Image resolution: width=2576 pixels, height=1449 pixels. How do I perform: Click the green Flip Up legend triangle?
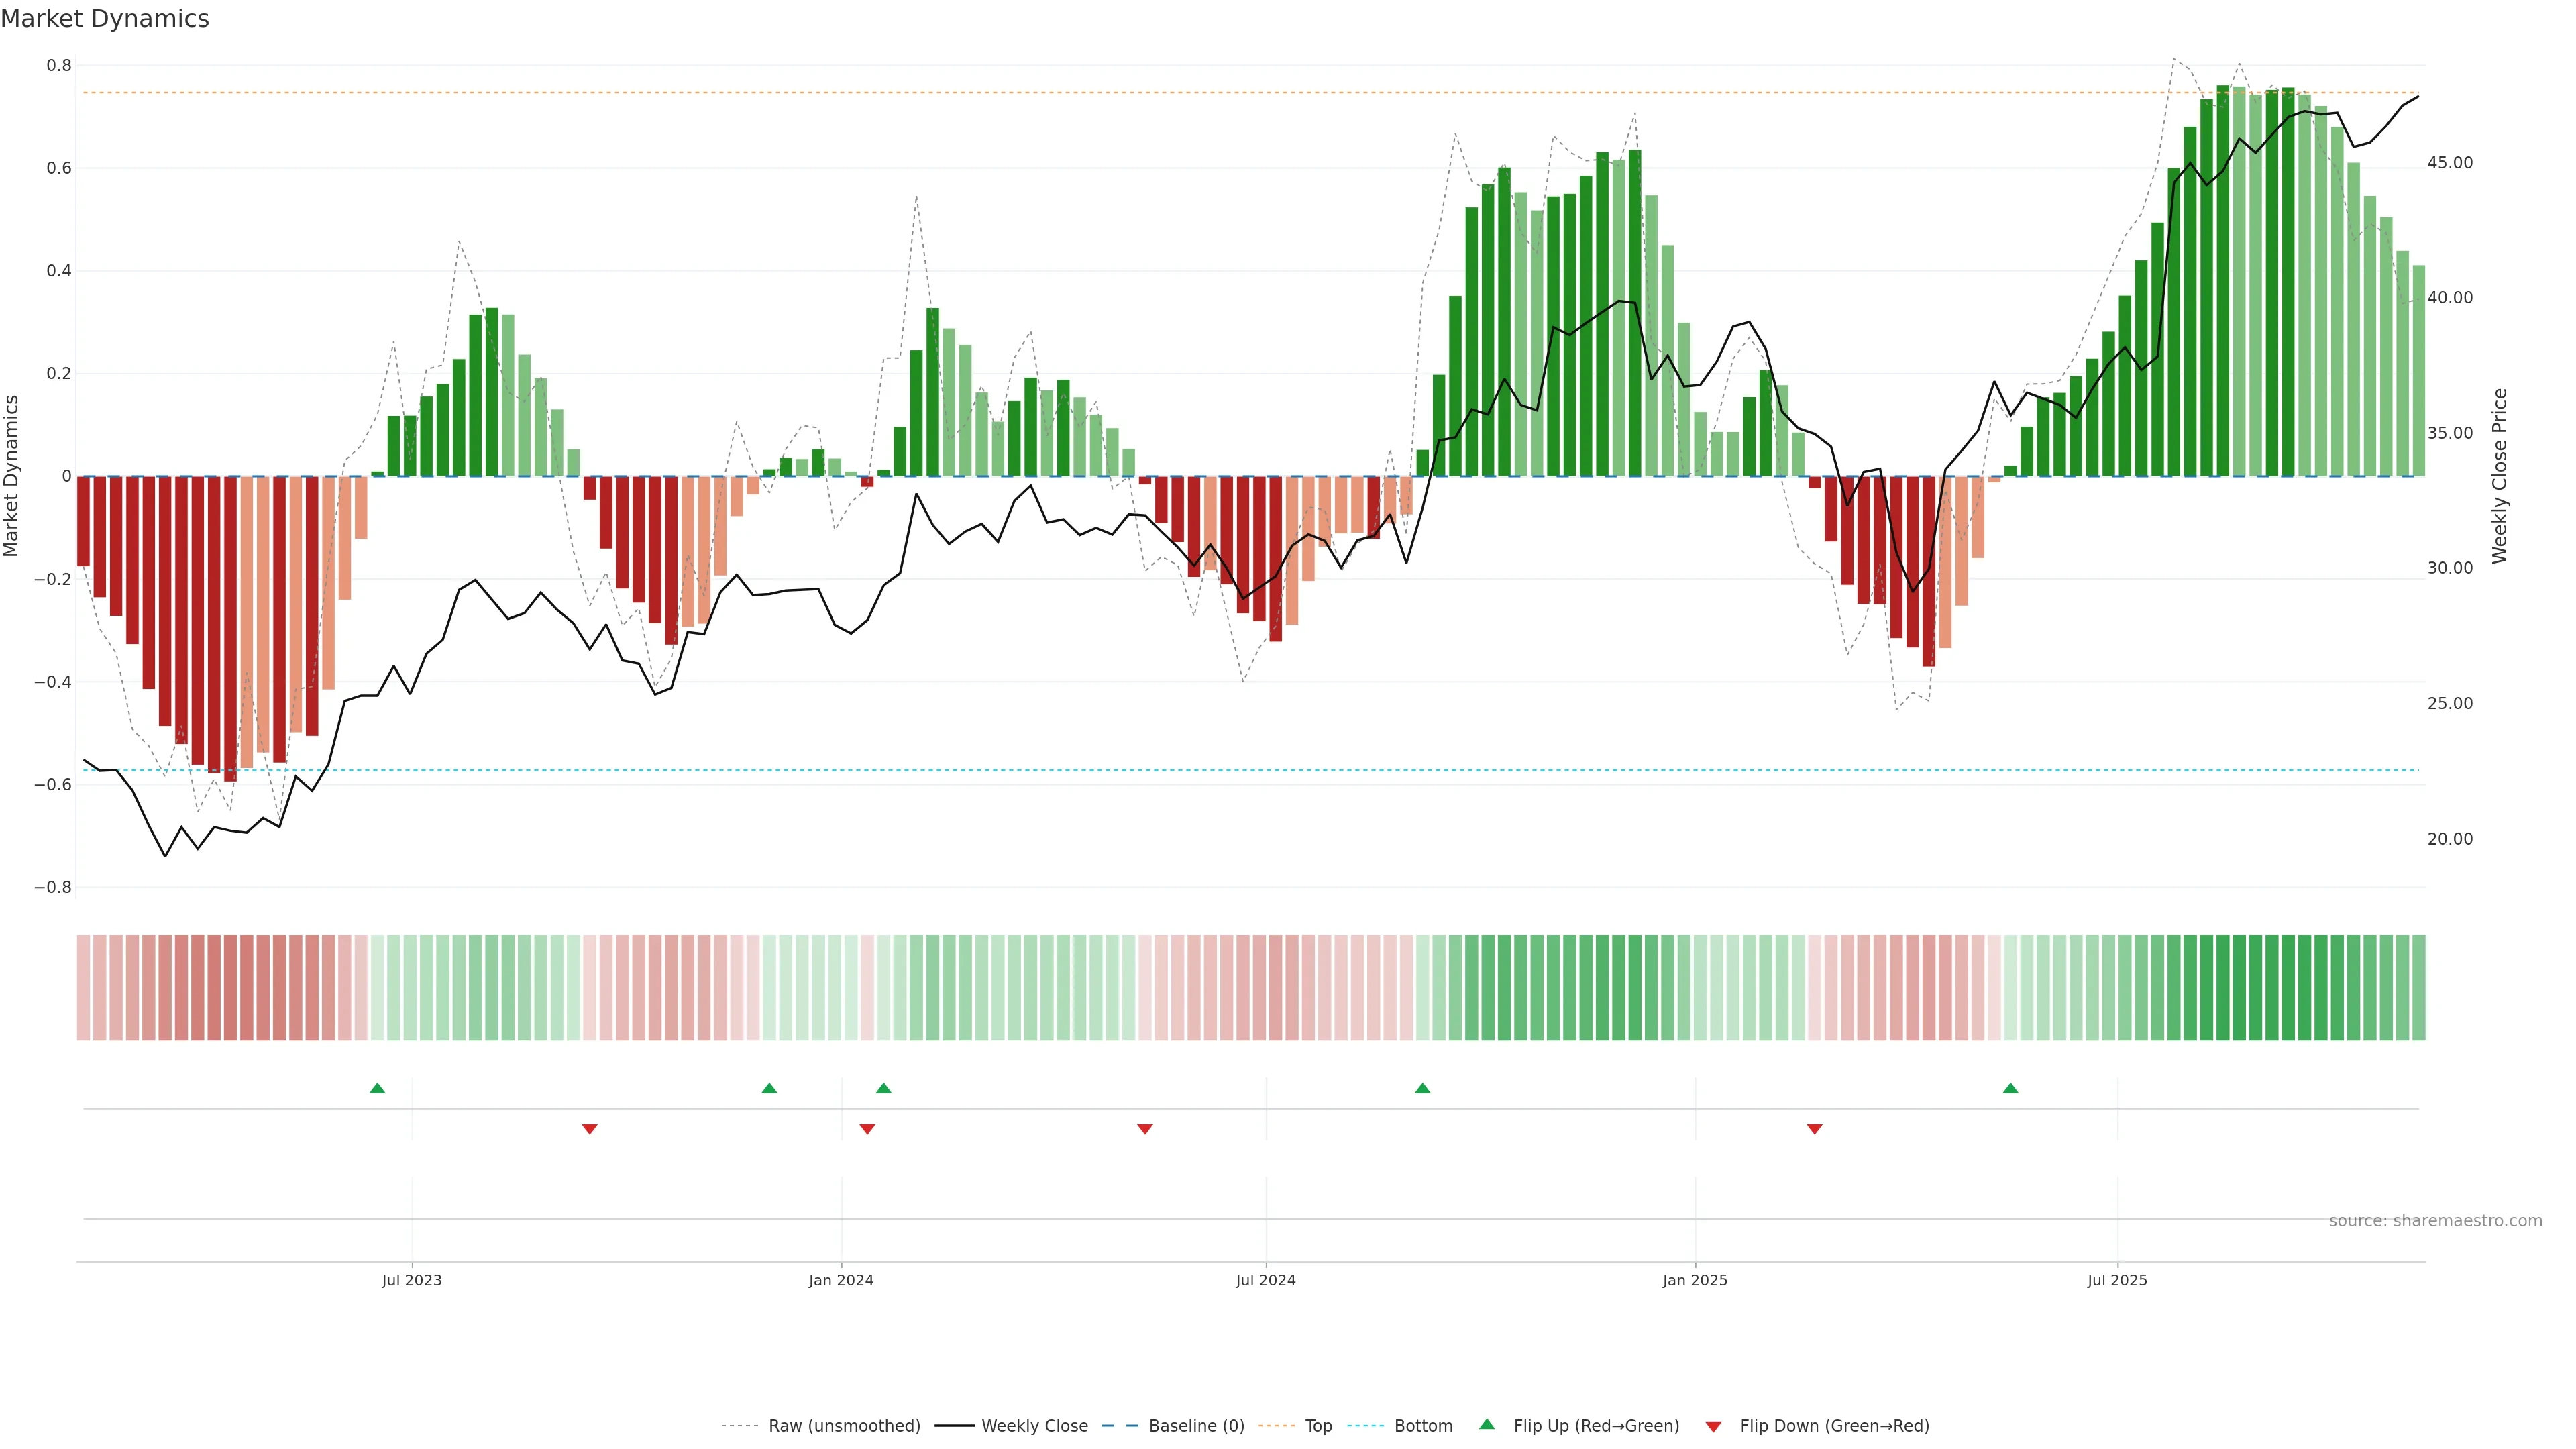pyautogui.click(x=1486, y=1424)
